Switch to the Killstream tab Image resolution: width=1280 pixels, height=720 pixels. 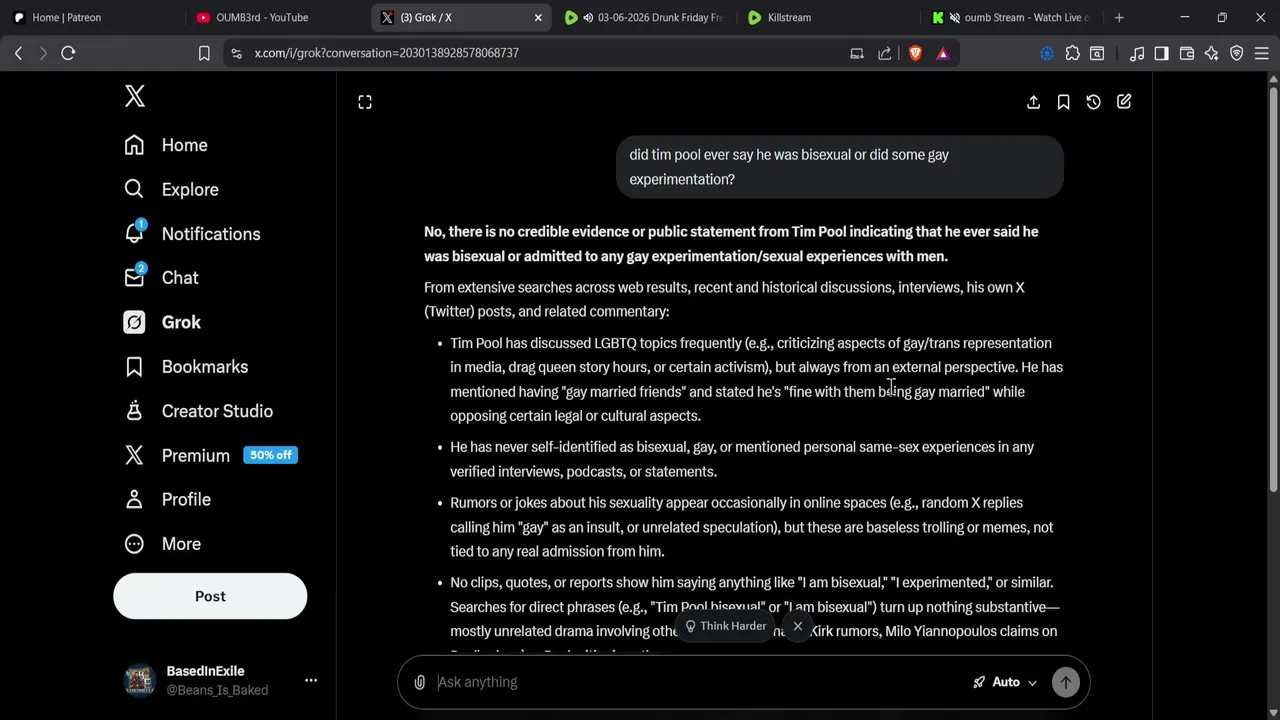click(830, 17)
